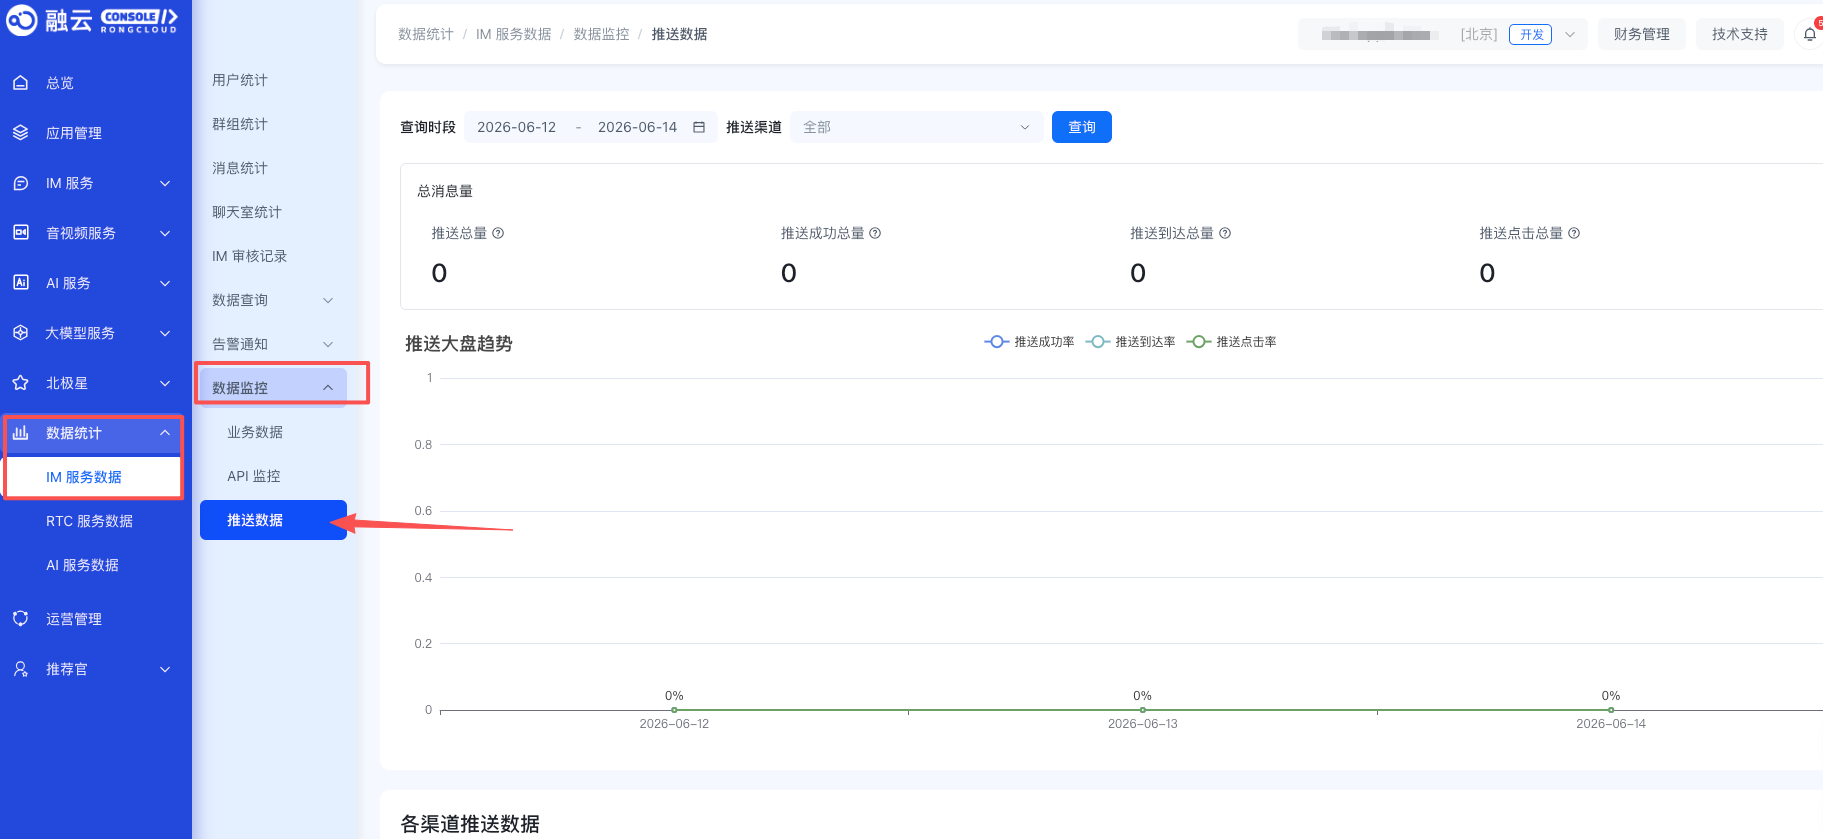Toggle 推送成功率 legend series
This screenshot has height=839, width=1823.
pos(1029,342)
